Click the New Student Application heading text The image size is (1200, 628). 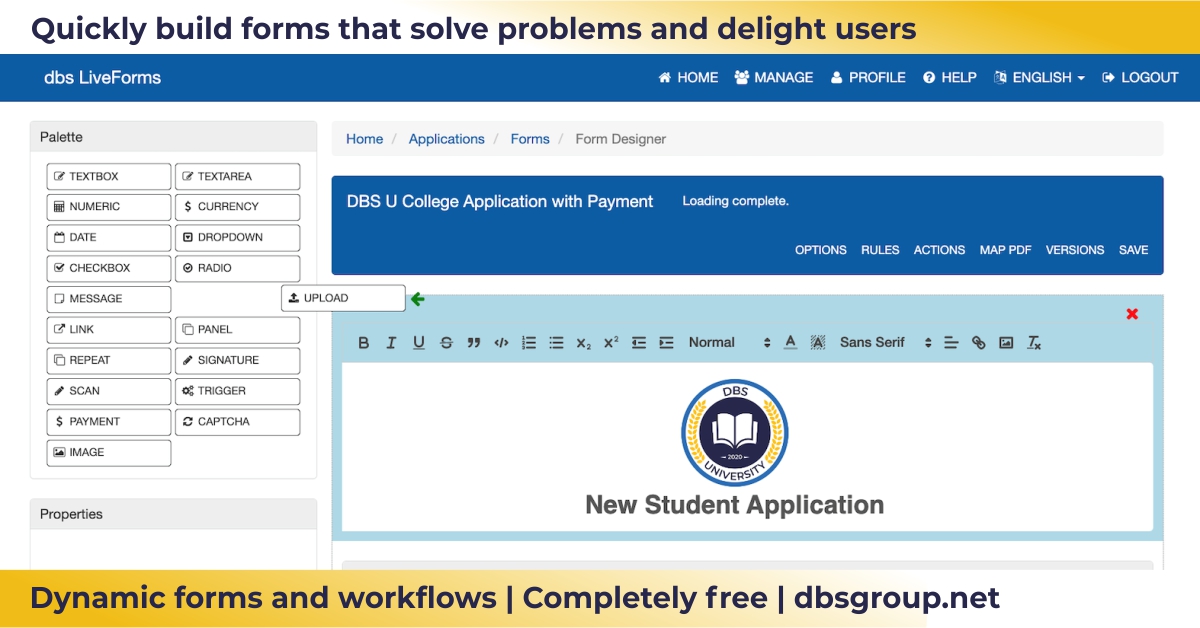735,505
